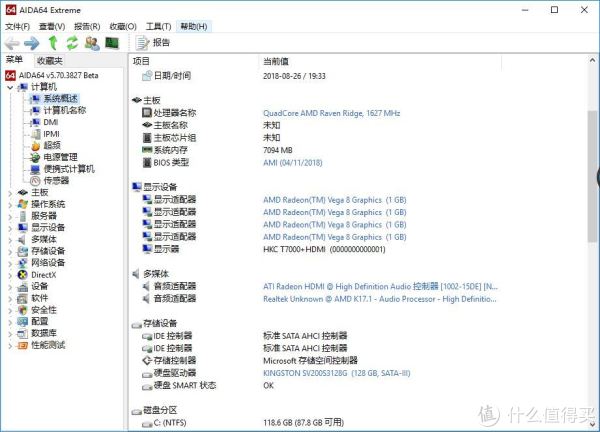Click the Refresh toolbar icon

point(72,43)
